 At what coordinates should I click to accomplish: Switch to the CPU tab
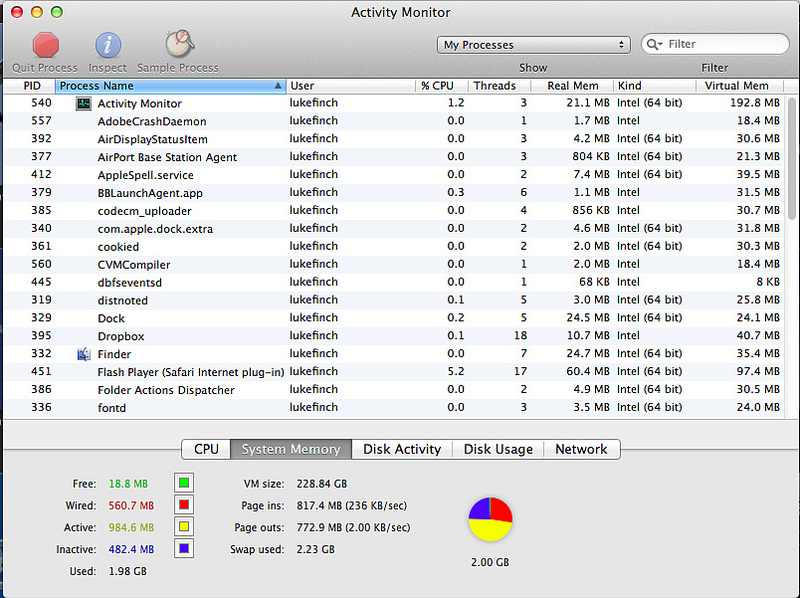(206, 449)
